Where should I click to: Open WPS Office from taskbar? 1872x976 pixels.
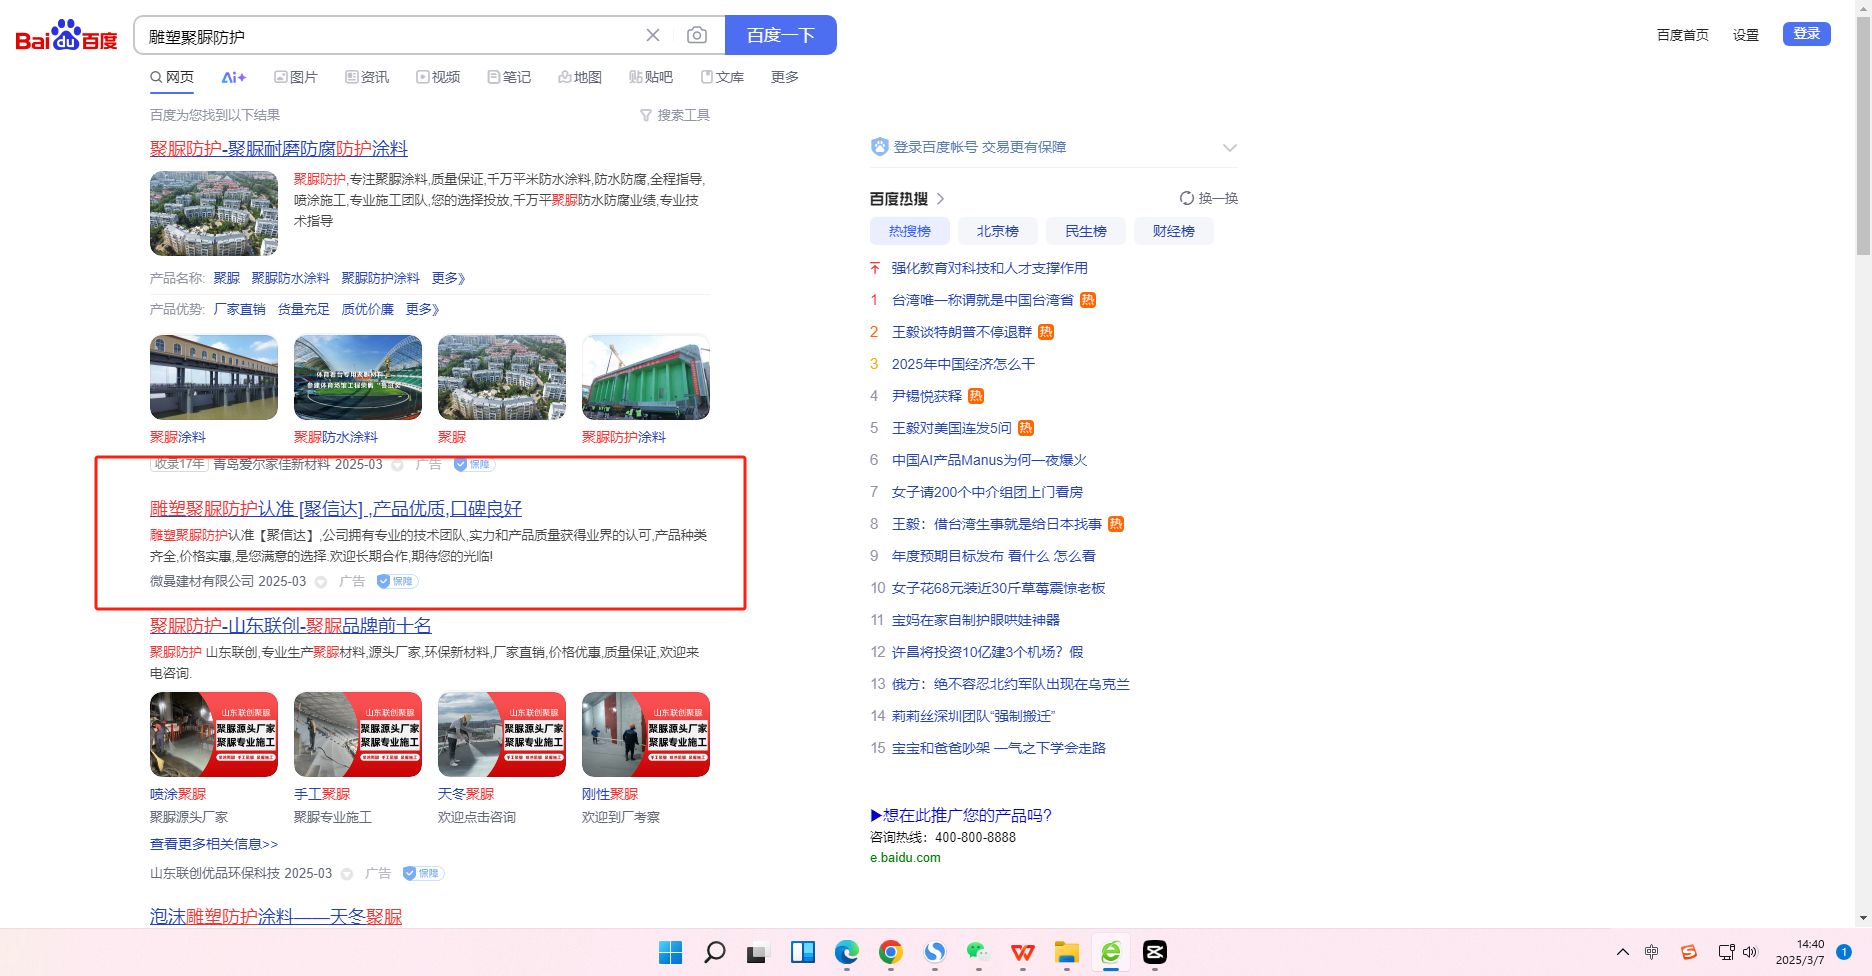pos(1023,952)
